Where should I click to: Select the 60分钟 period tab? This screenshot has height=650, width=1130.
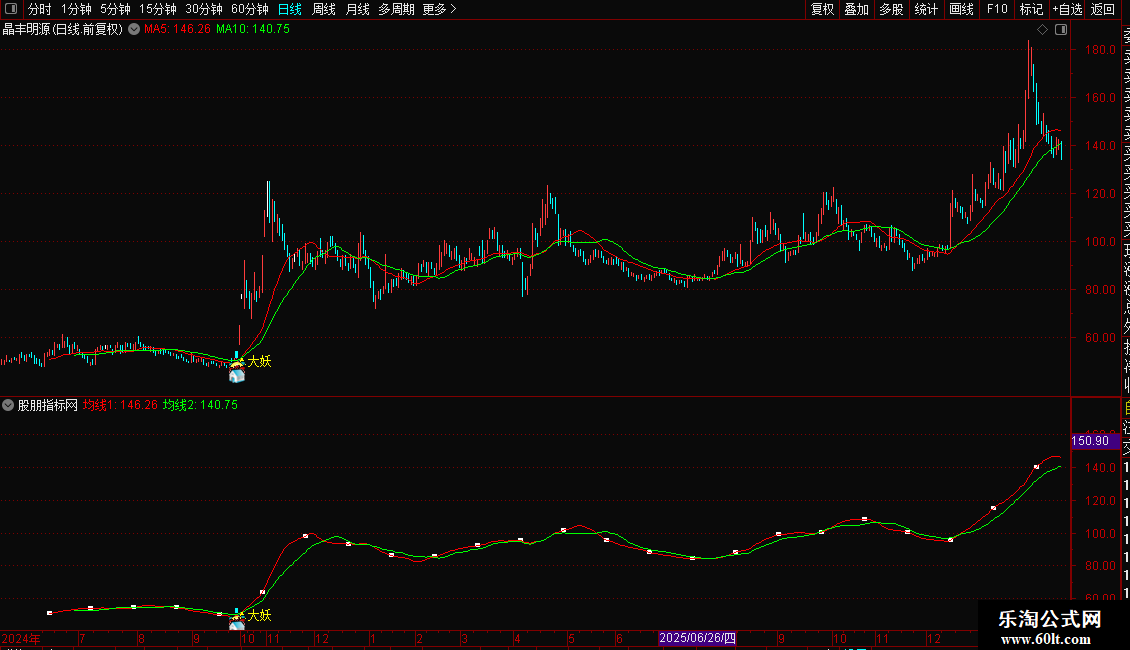(x=250, y=9)
